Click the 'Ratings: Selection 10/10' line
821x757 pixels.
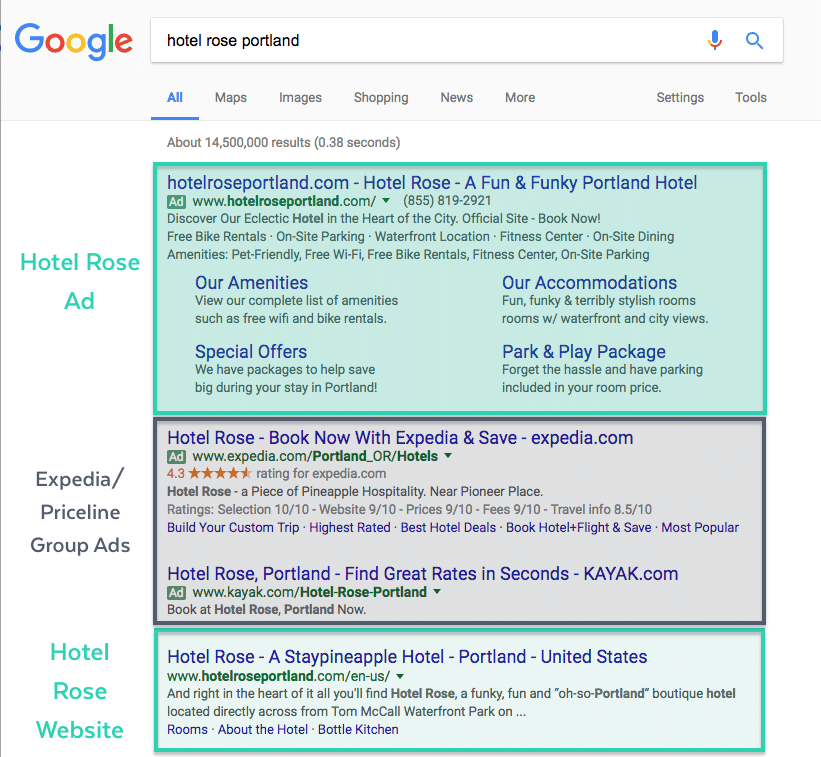point(409,510)
